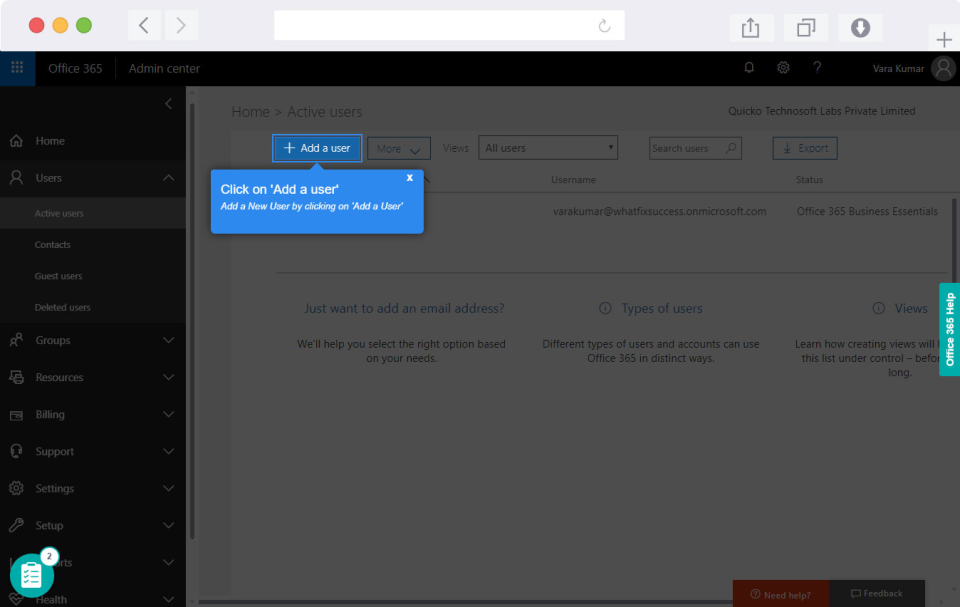Click the info icon beside Views heading

(x=878, y=308)
